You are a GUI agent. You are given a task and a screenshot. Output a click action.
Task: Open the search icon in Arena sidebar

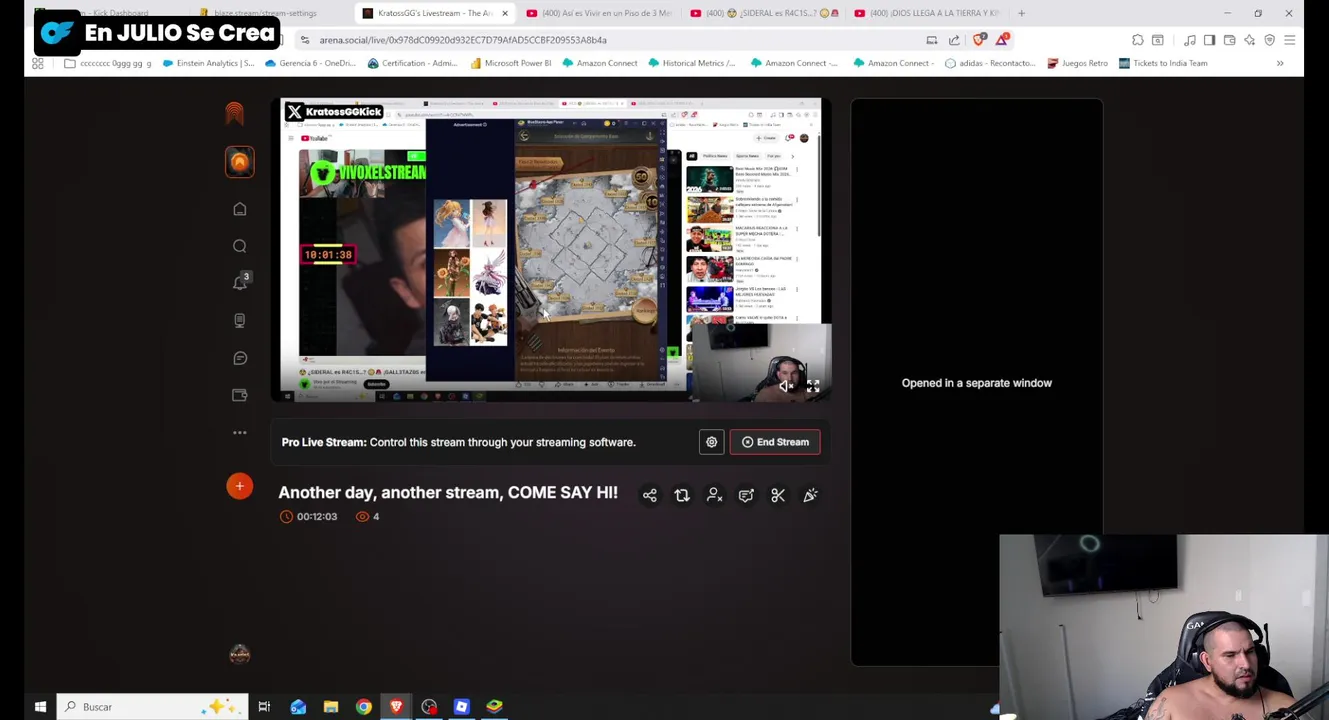[x=240, y=246]
